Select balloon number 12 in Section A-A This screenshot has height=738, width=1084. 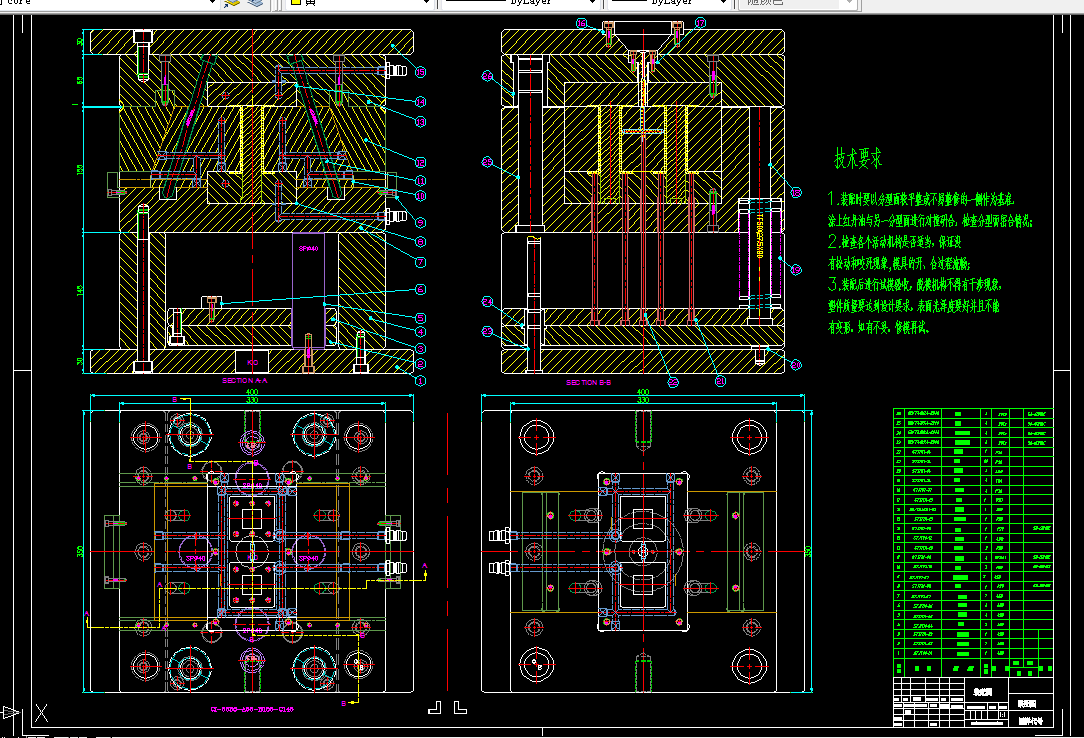tap(420, 162)
